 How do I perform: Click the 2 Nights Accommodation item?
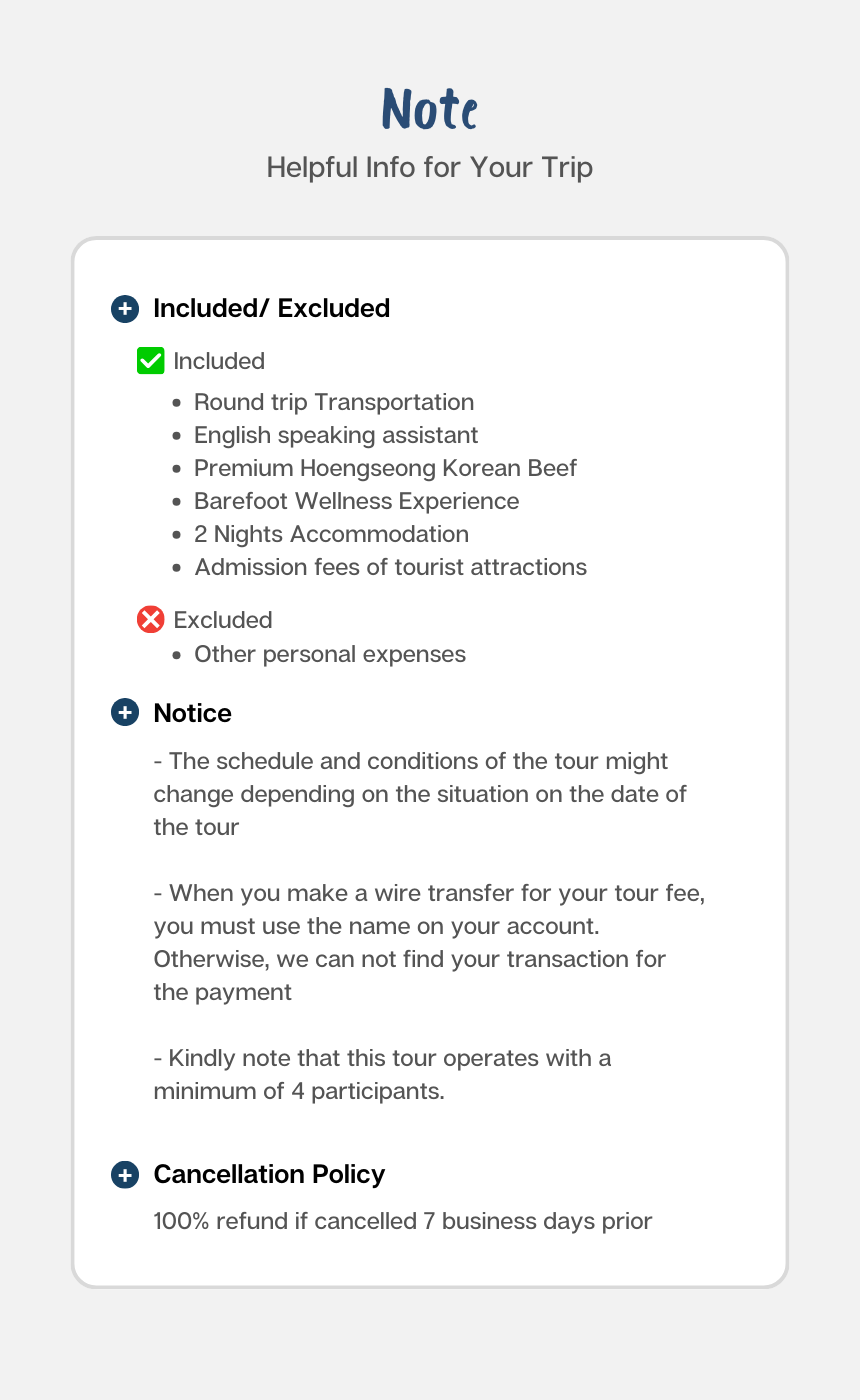point(331,534)
